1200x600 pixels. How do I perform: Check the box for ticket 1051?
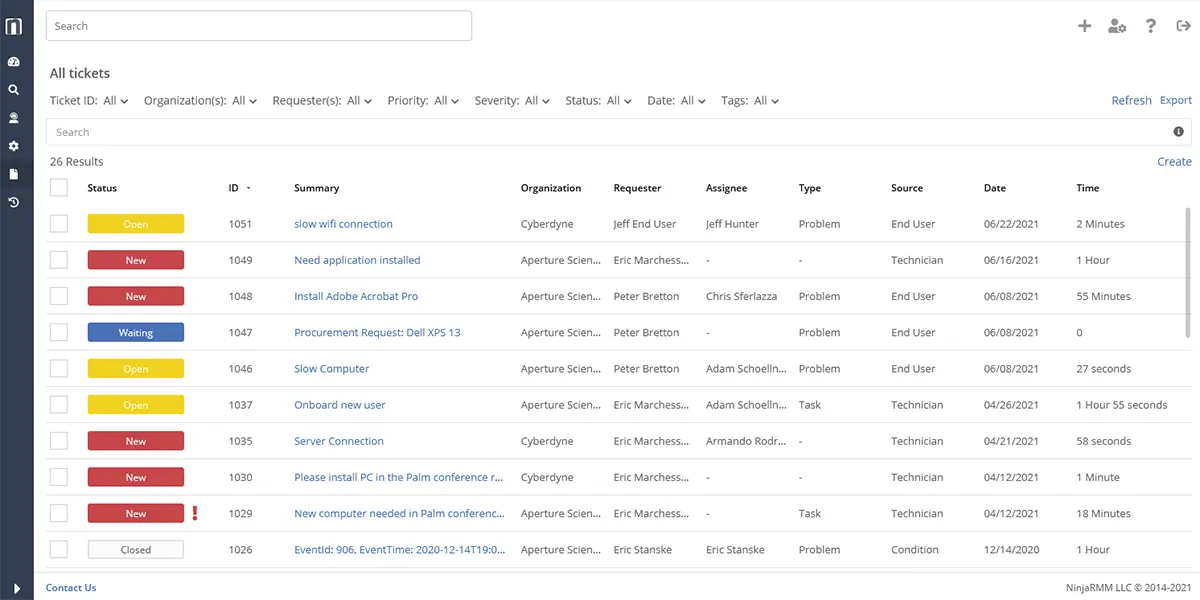(59, 224)
